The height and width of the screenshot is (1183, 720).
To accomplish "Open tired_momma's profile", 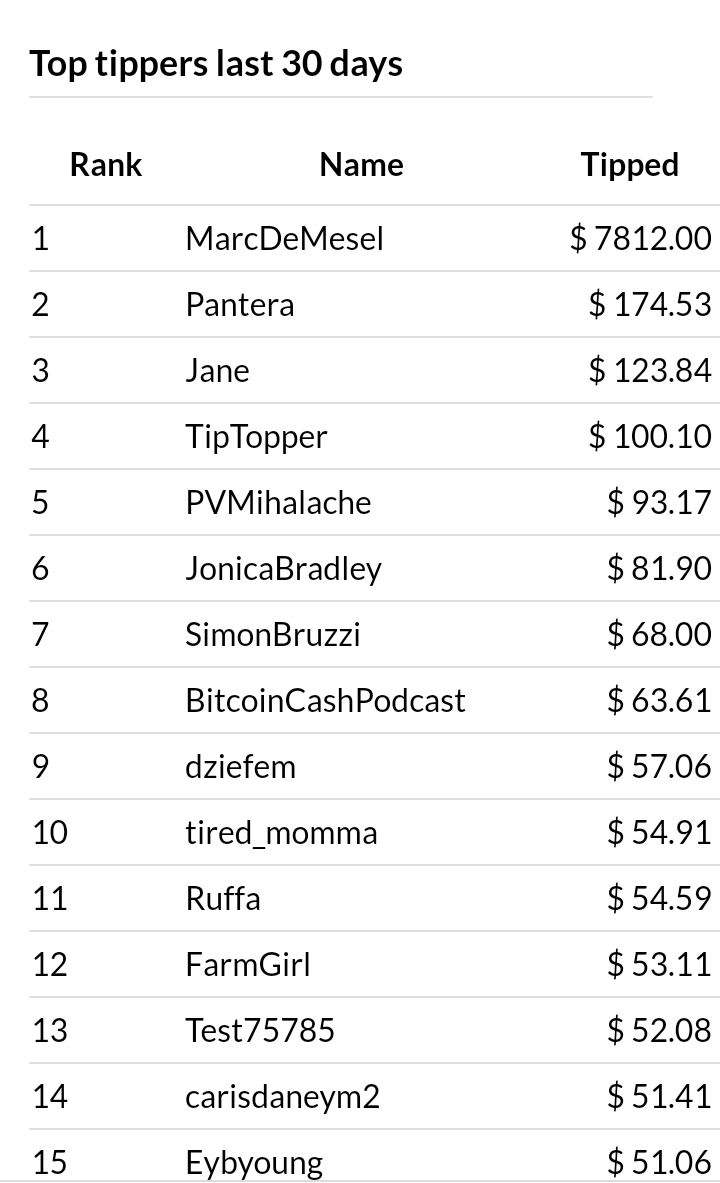I will point(282,833).
